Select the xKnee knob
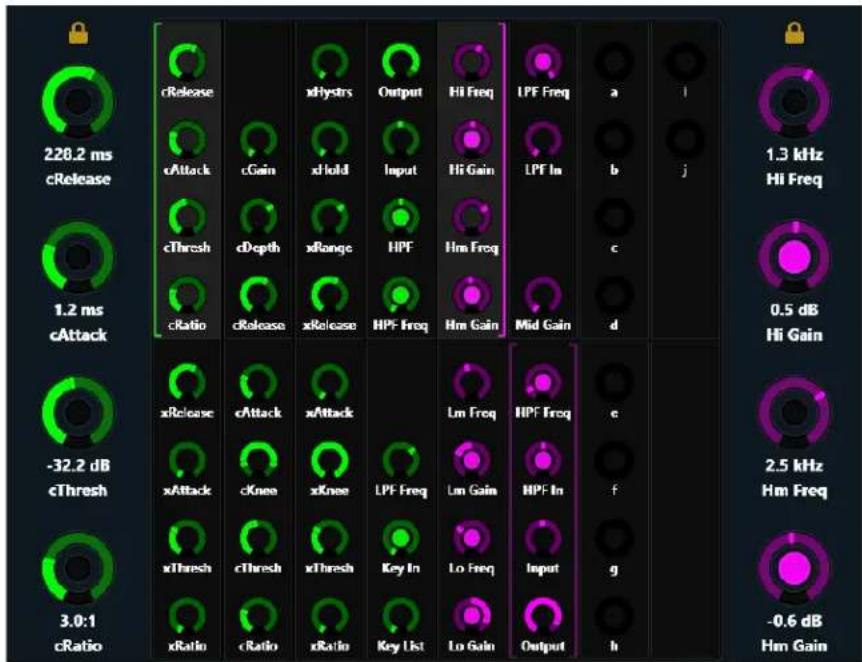This screenshot has height=662, width=862. 329,461
